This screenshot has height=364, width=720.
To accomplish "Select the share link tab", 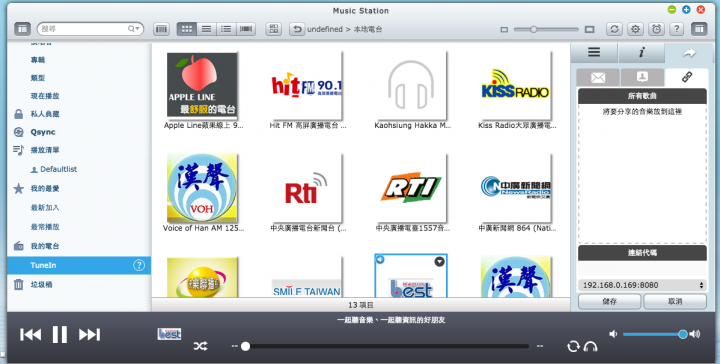I will [x=686, y=78].
